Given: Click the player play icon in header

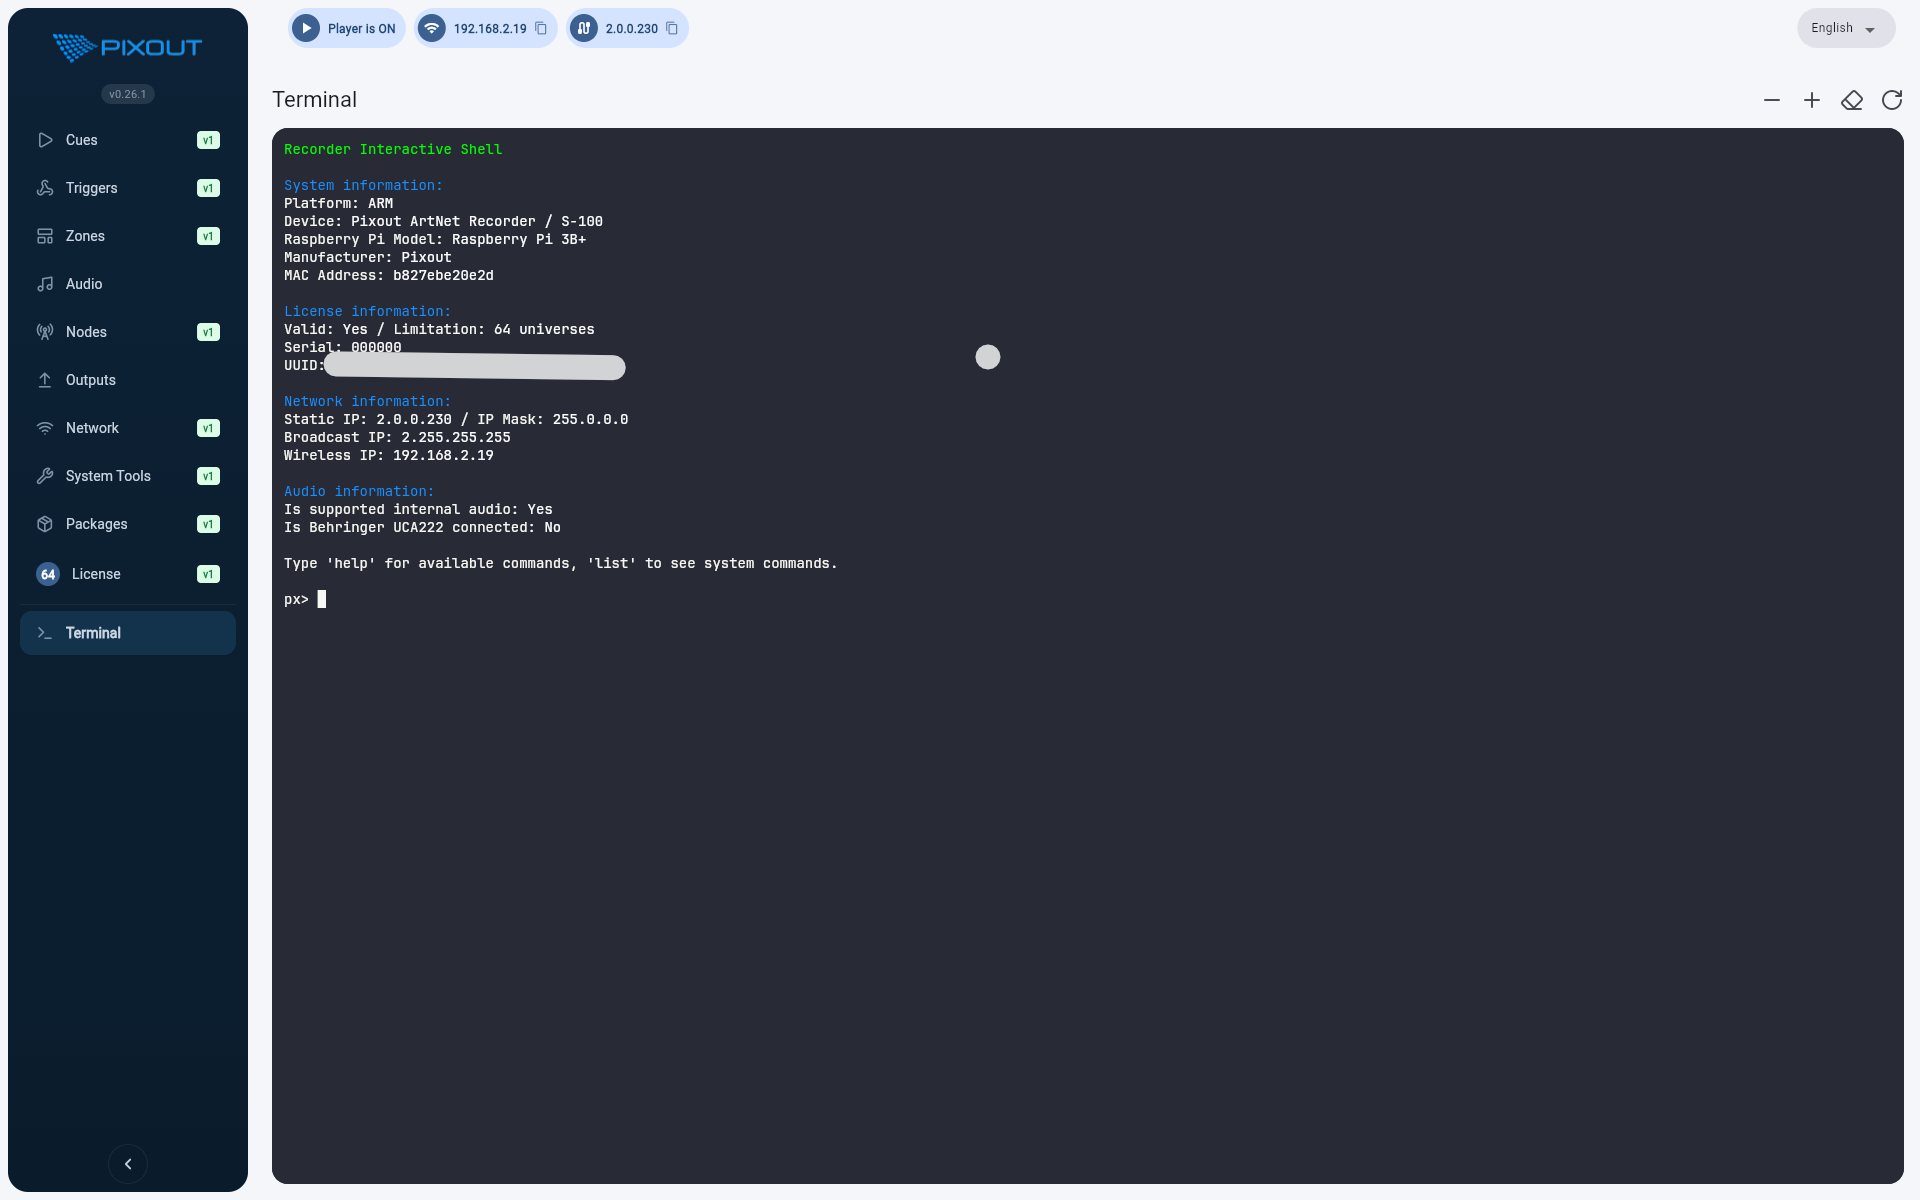Looking at the screenshot, I should point(307,28).
